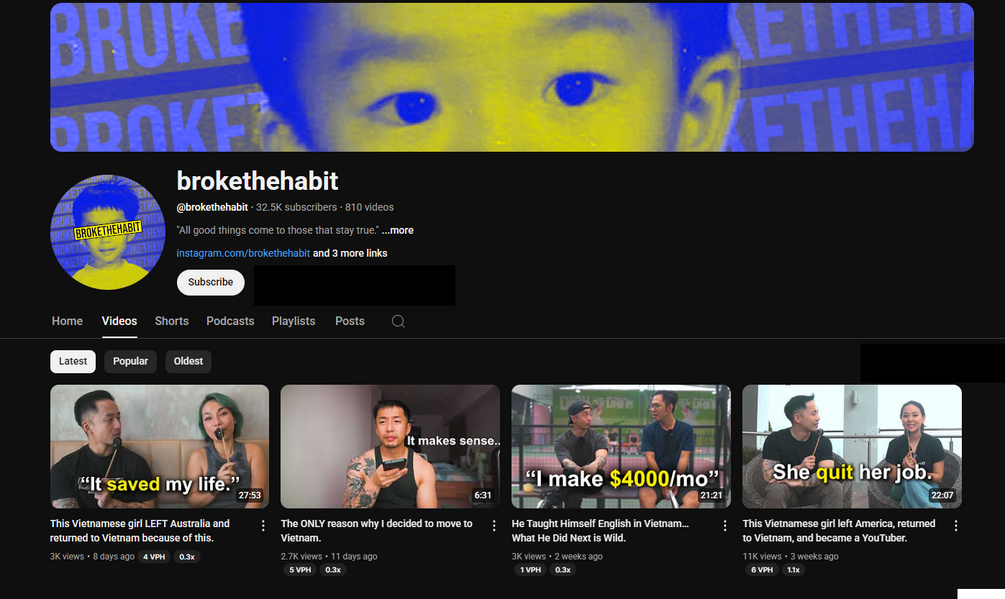
Task: Open title 'The ONLY reason why I decided'
Action: (x=376, y=530)
